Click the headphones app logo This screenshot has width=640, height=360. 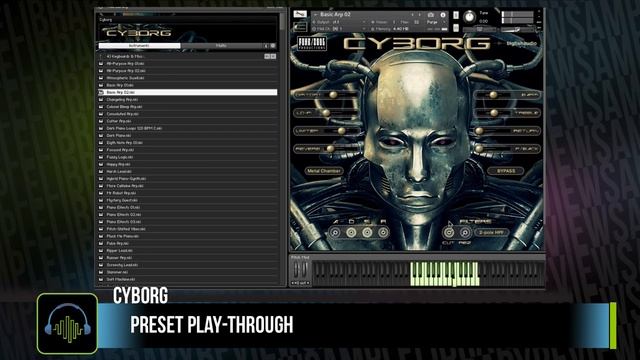point(67,324)
